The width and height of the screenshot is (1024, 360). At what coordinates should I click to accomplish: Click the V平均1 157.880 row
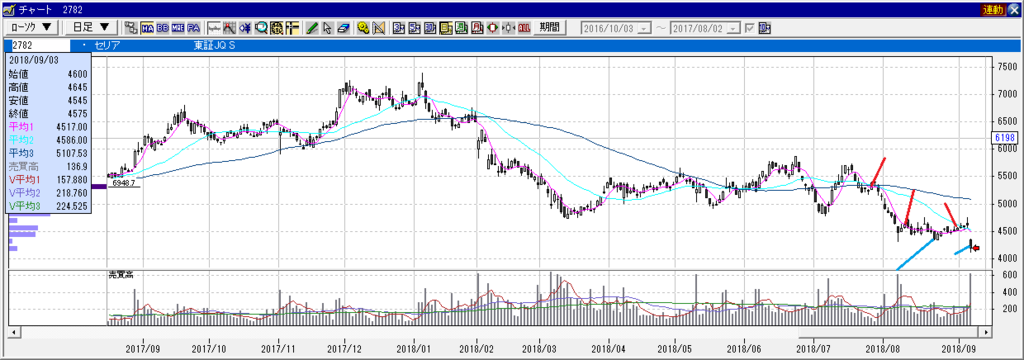(48, 180)
